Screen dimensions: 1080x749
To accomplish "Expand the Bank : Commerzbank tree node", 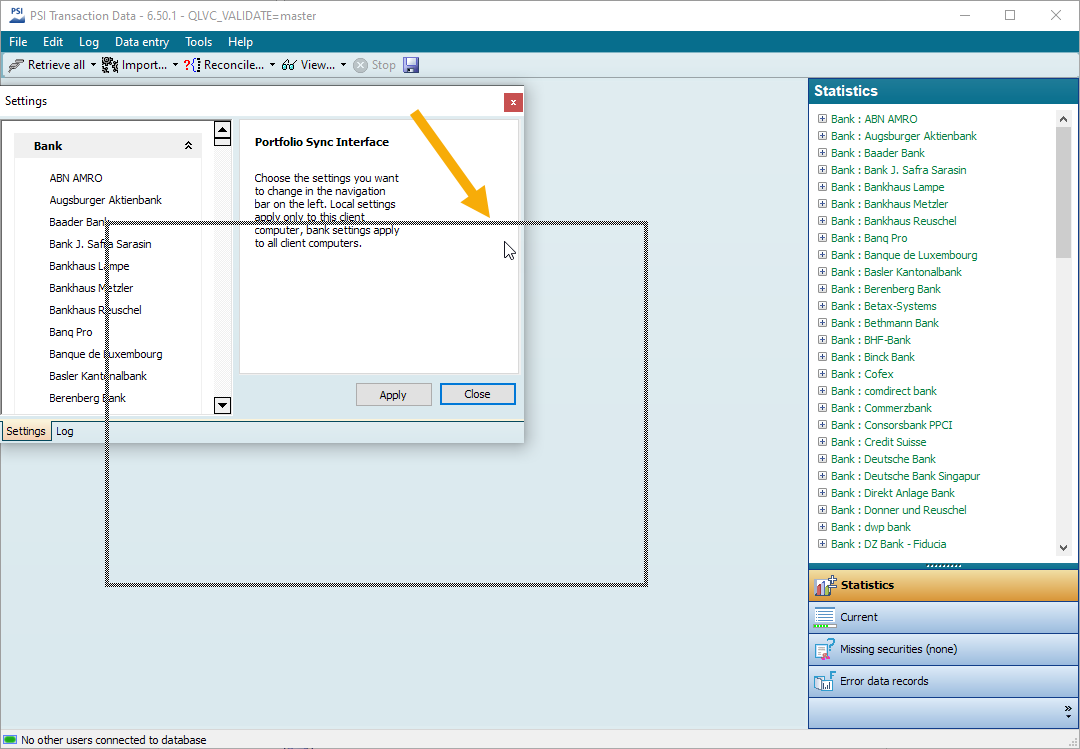I will [x=822, y=408].
